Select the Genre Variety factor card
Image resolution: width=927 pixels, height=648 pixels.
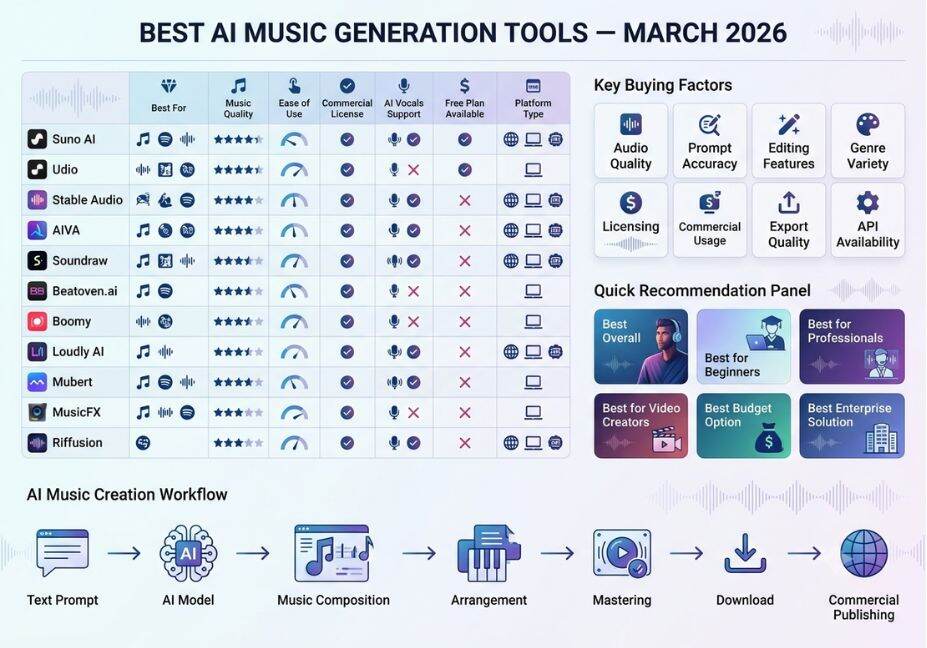click(x=868, y=141)
